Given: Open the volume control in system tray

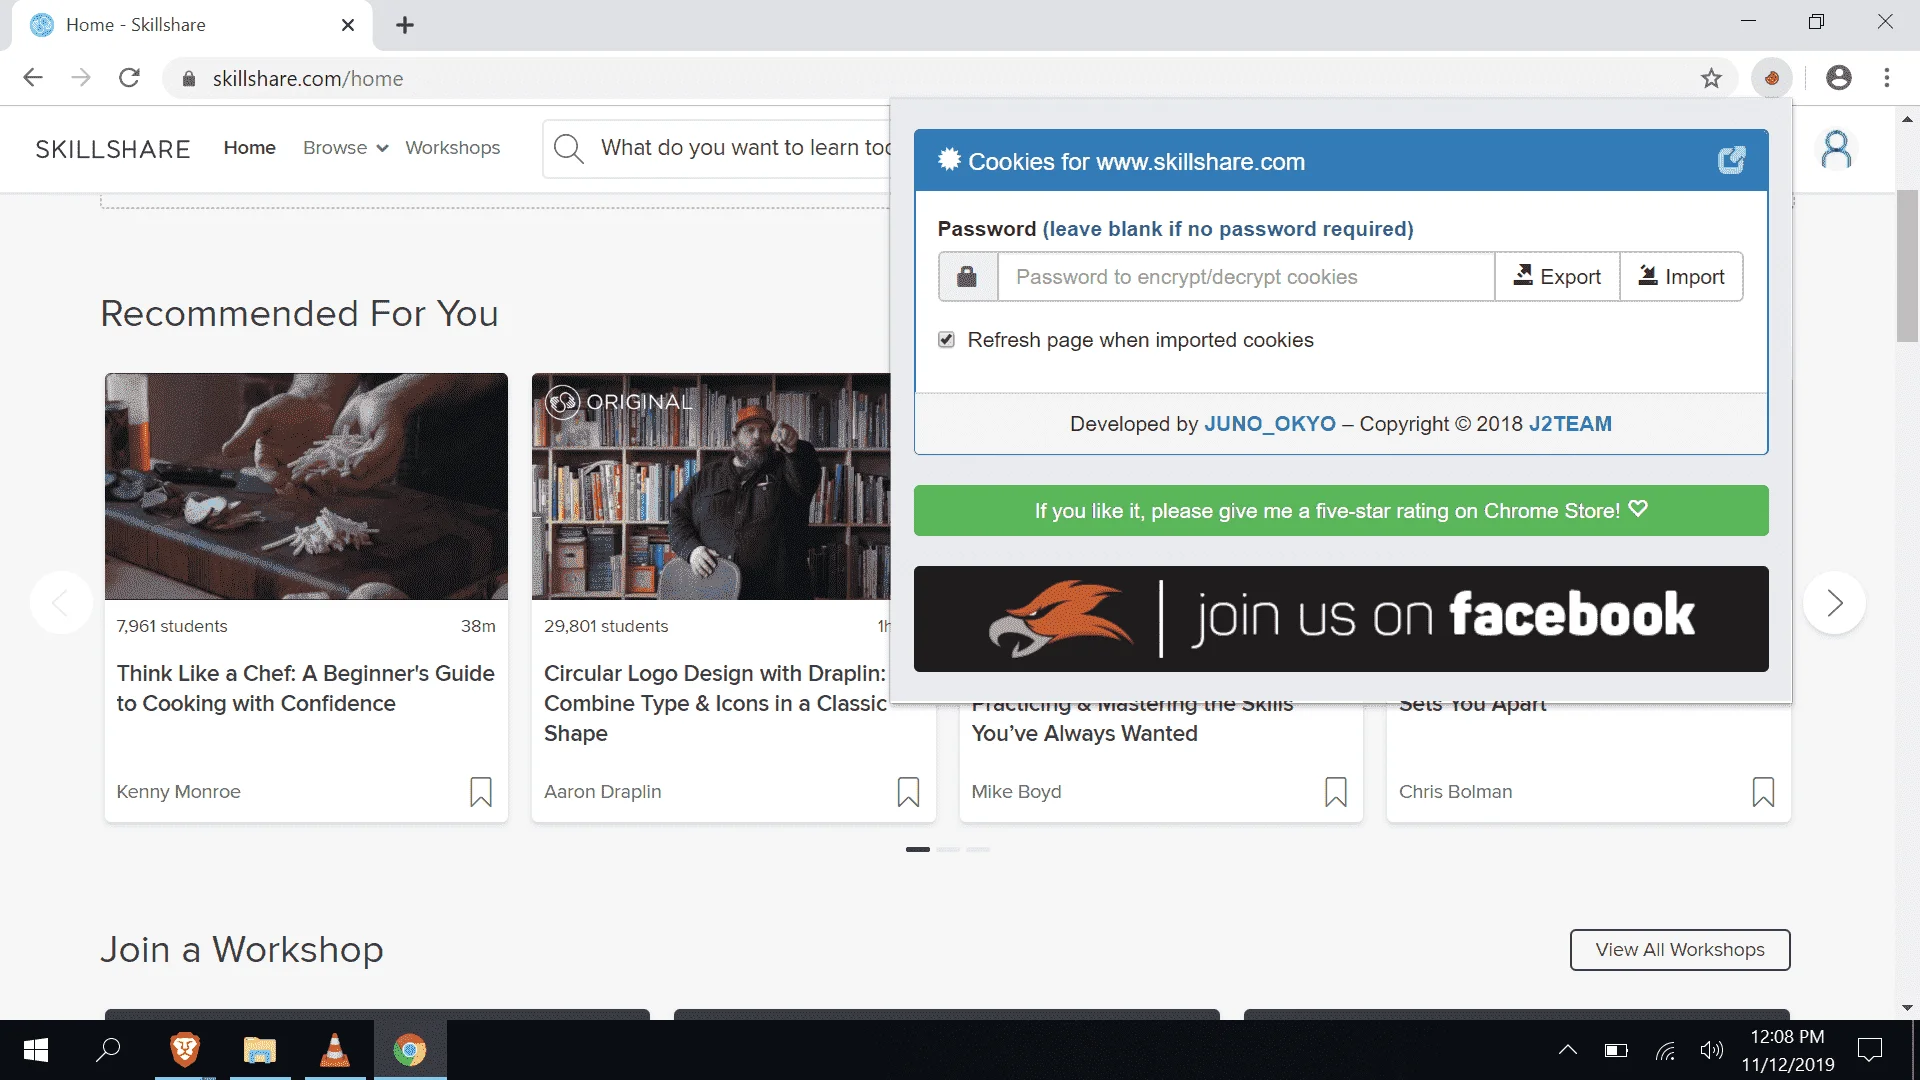Looking at the screenshot, I should coord(1712,1050).
